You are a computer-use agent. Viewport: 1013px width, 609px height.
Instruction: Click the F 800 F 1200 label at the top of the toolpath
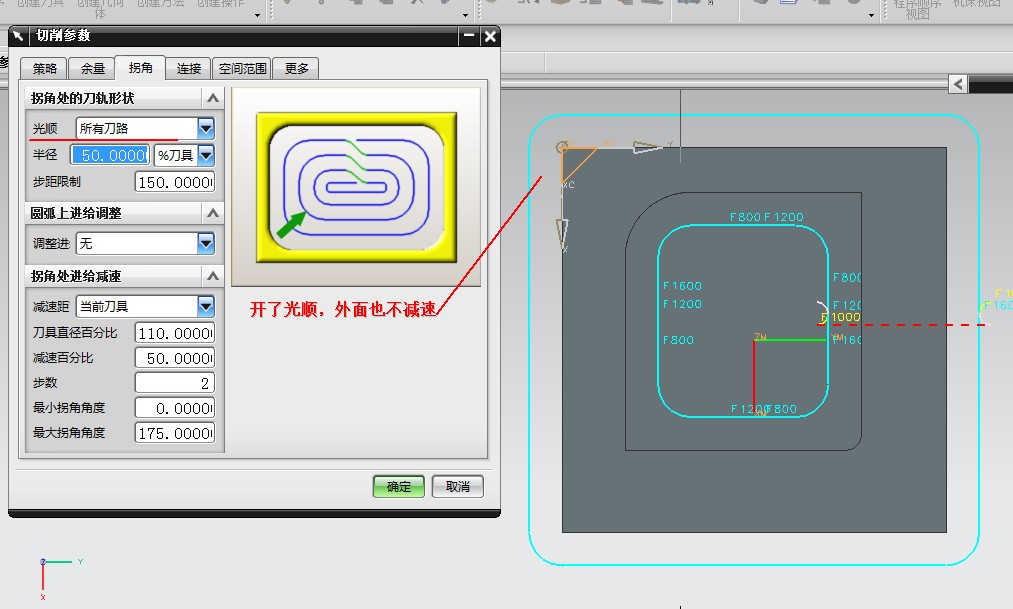(767, 217)
